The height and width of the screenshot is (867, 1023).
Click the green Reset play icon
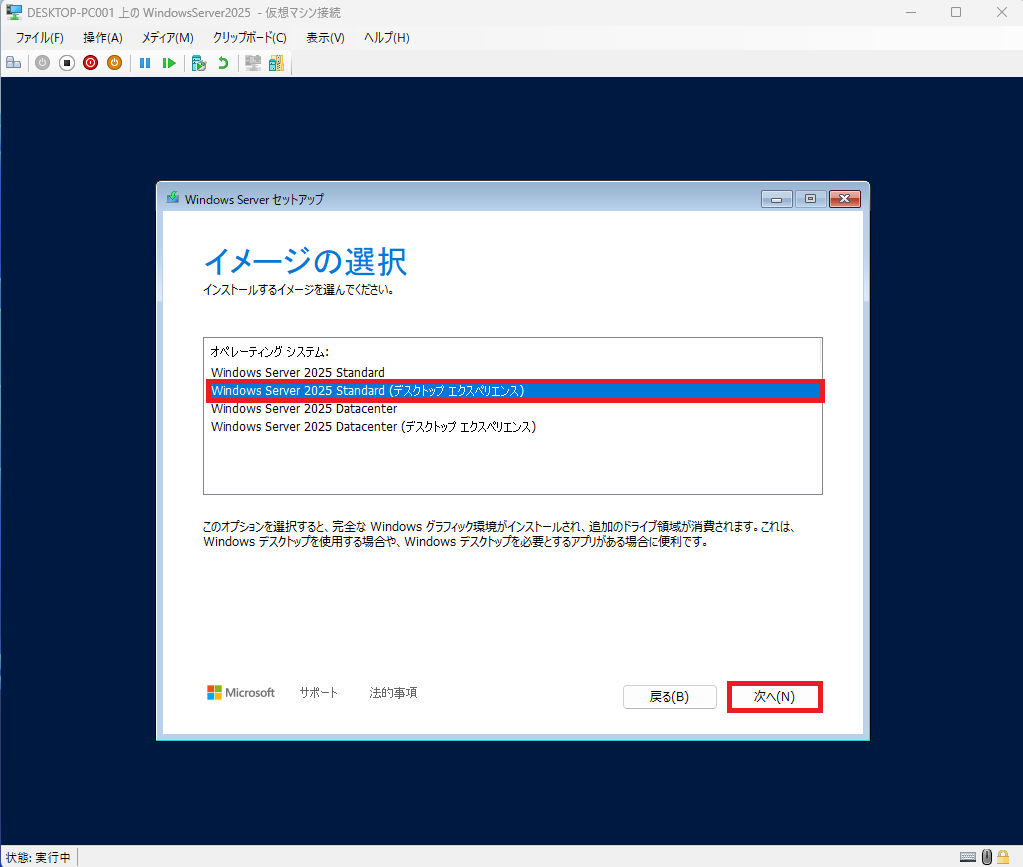[169, 63]
